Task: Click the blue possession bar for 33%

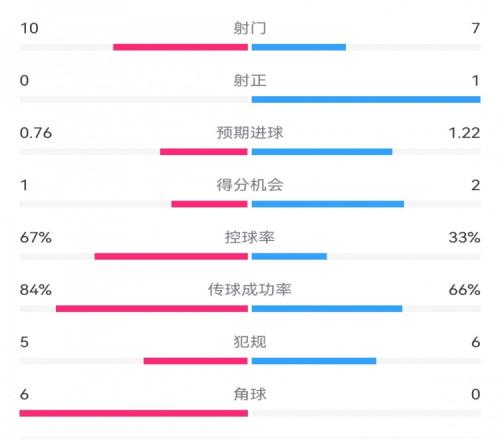Action: tap(289, 256)
